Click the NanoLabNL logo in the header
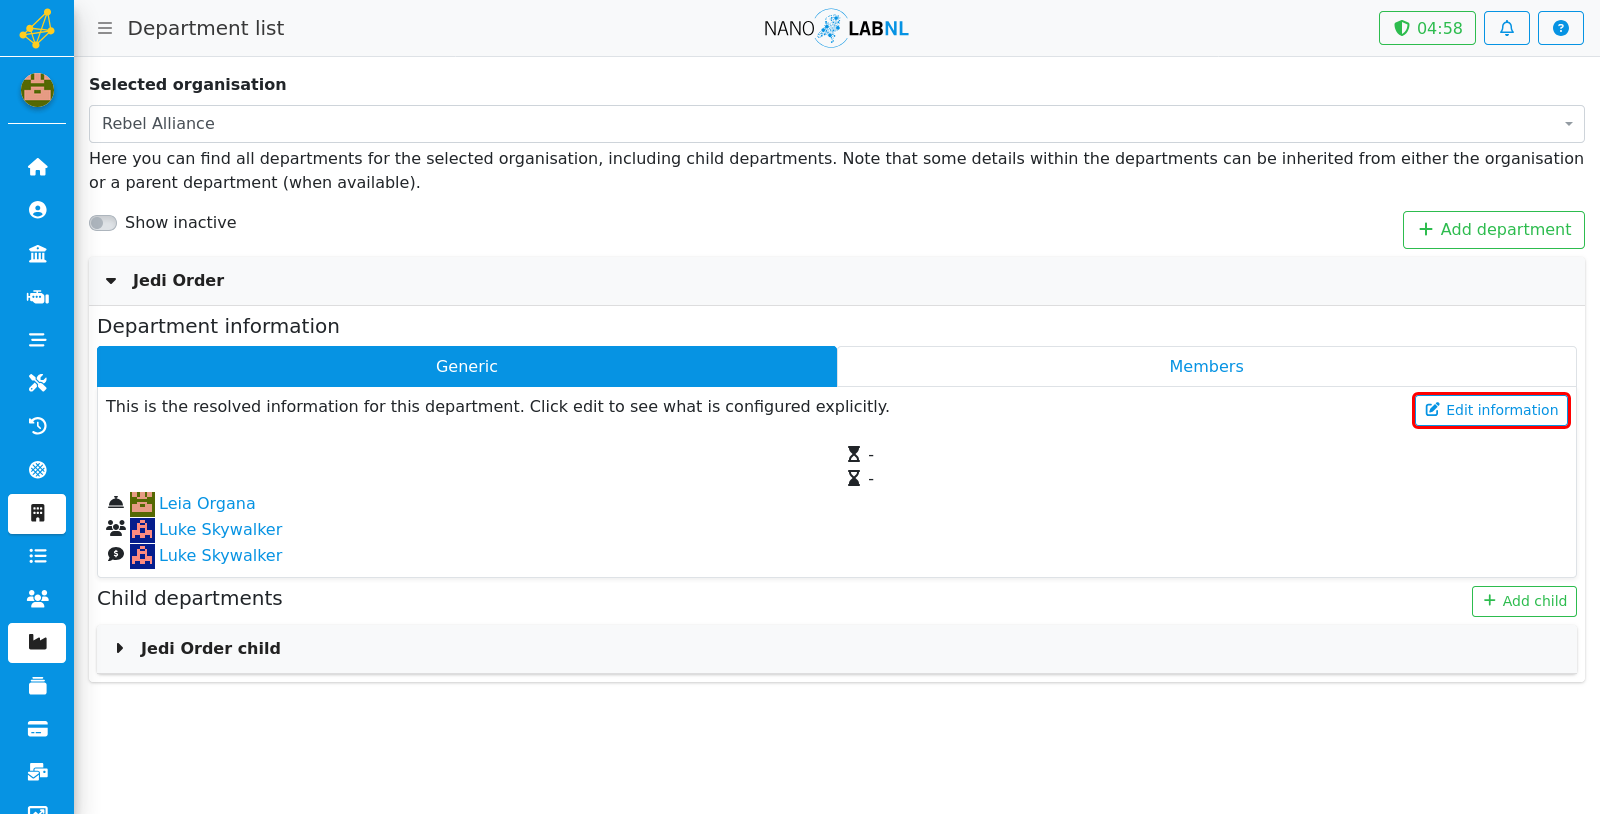This screenshot has width=1600, height=814. (836, 28)
